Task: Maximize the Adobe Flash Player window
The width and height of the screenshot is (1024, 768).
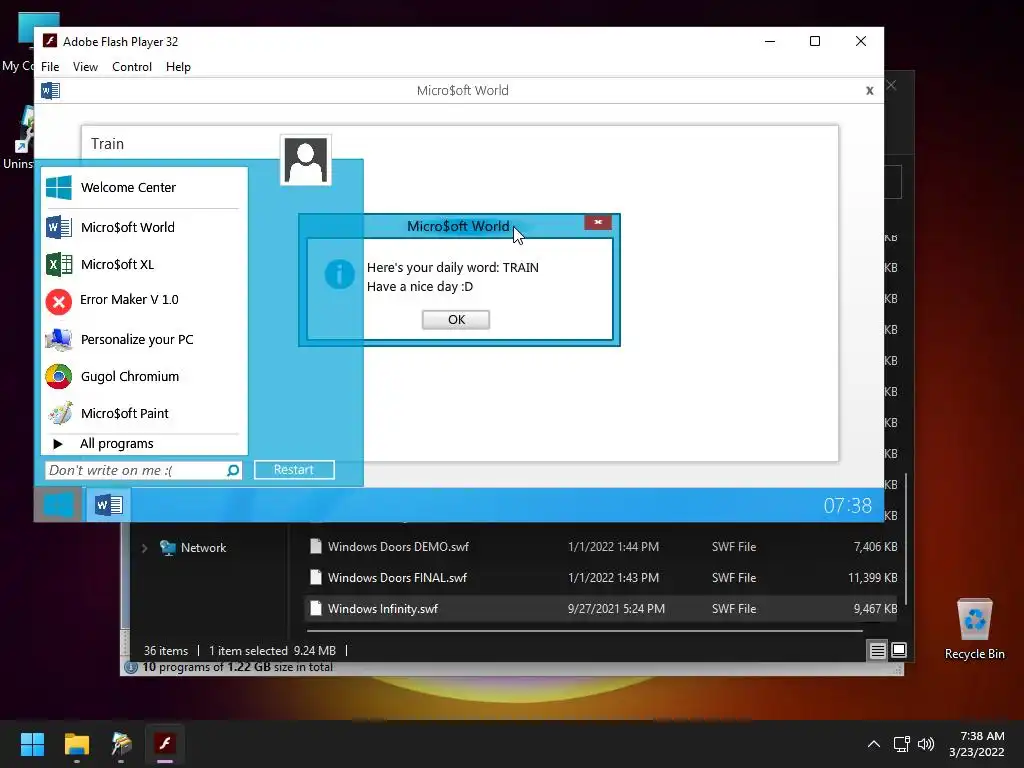Action: click(814, 41)
